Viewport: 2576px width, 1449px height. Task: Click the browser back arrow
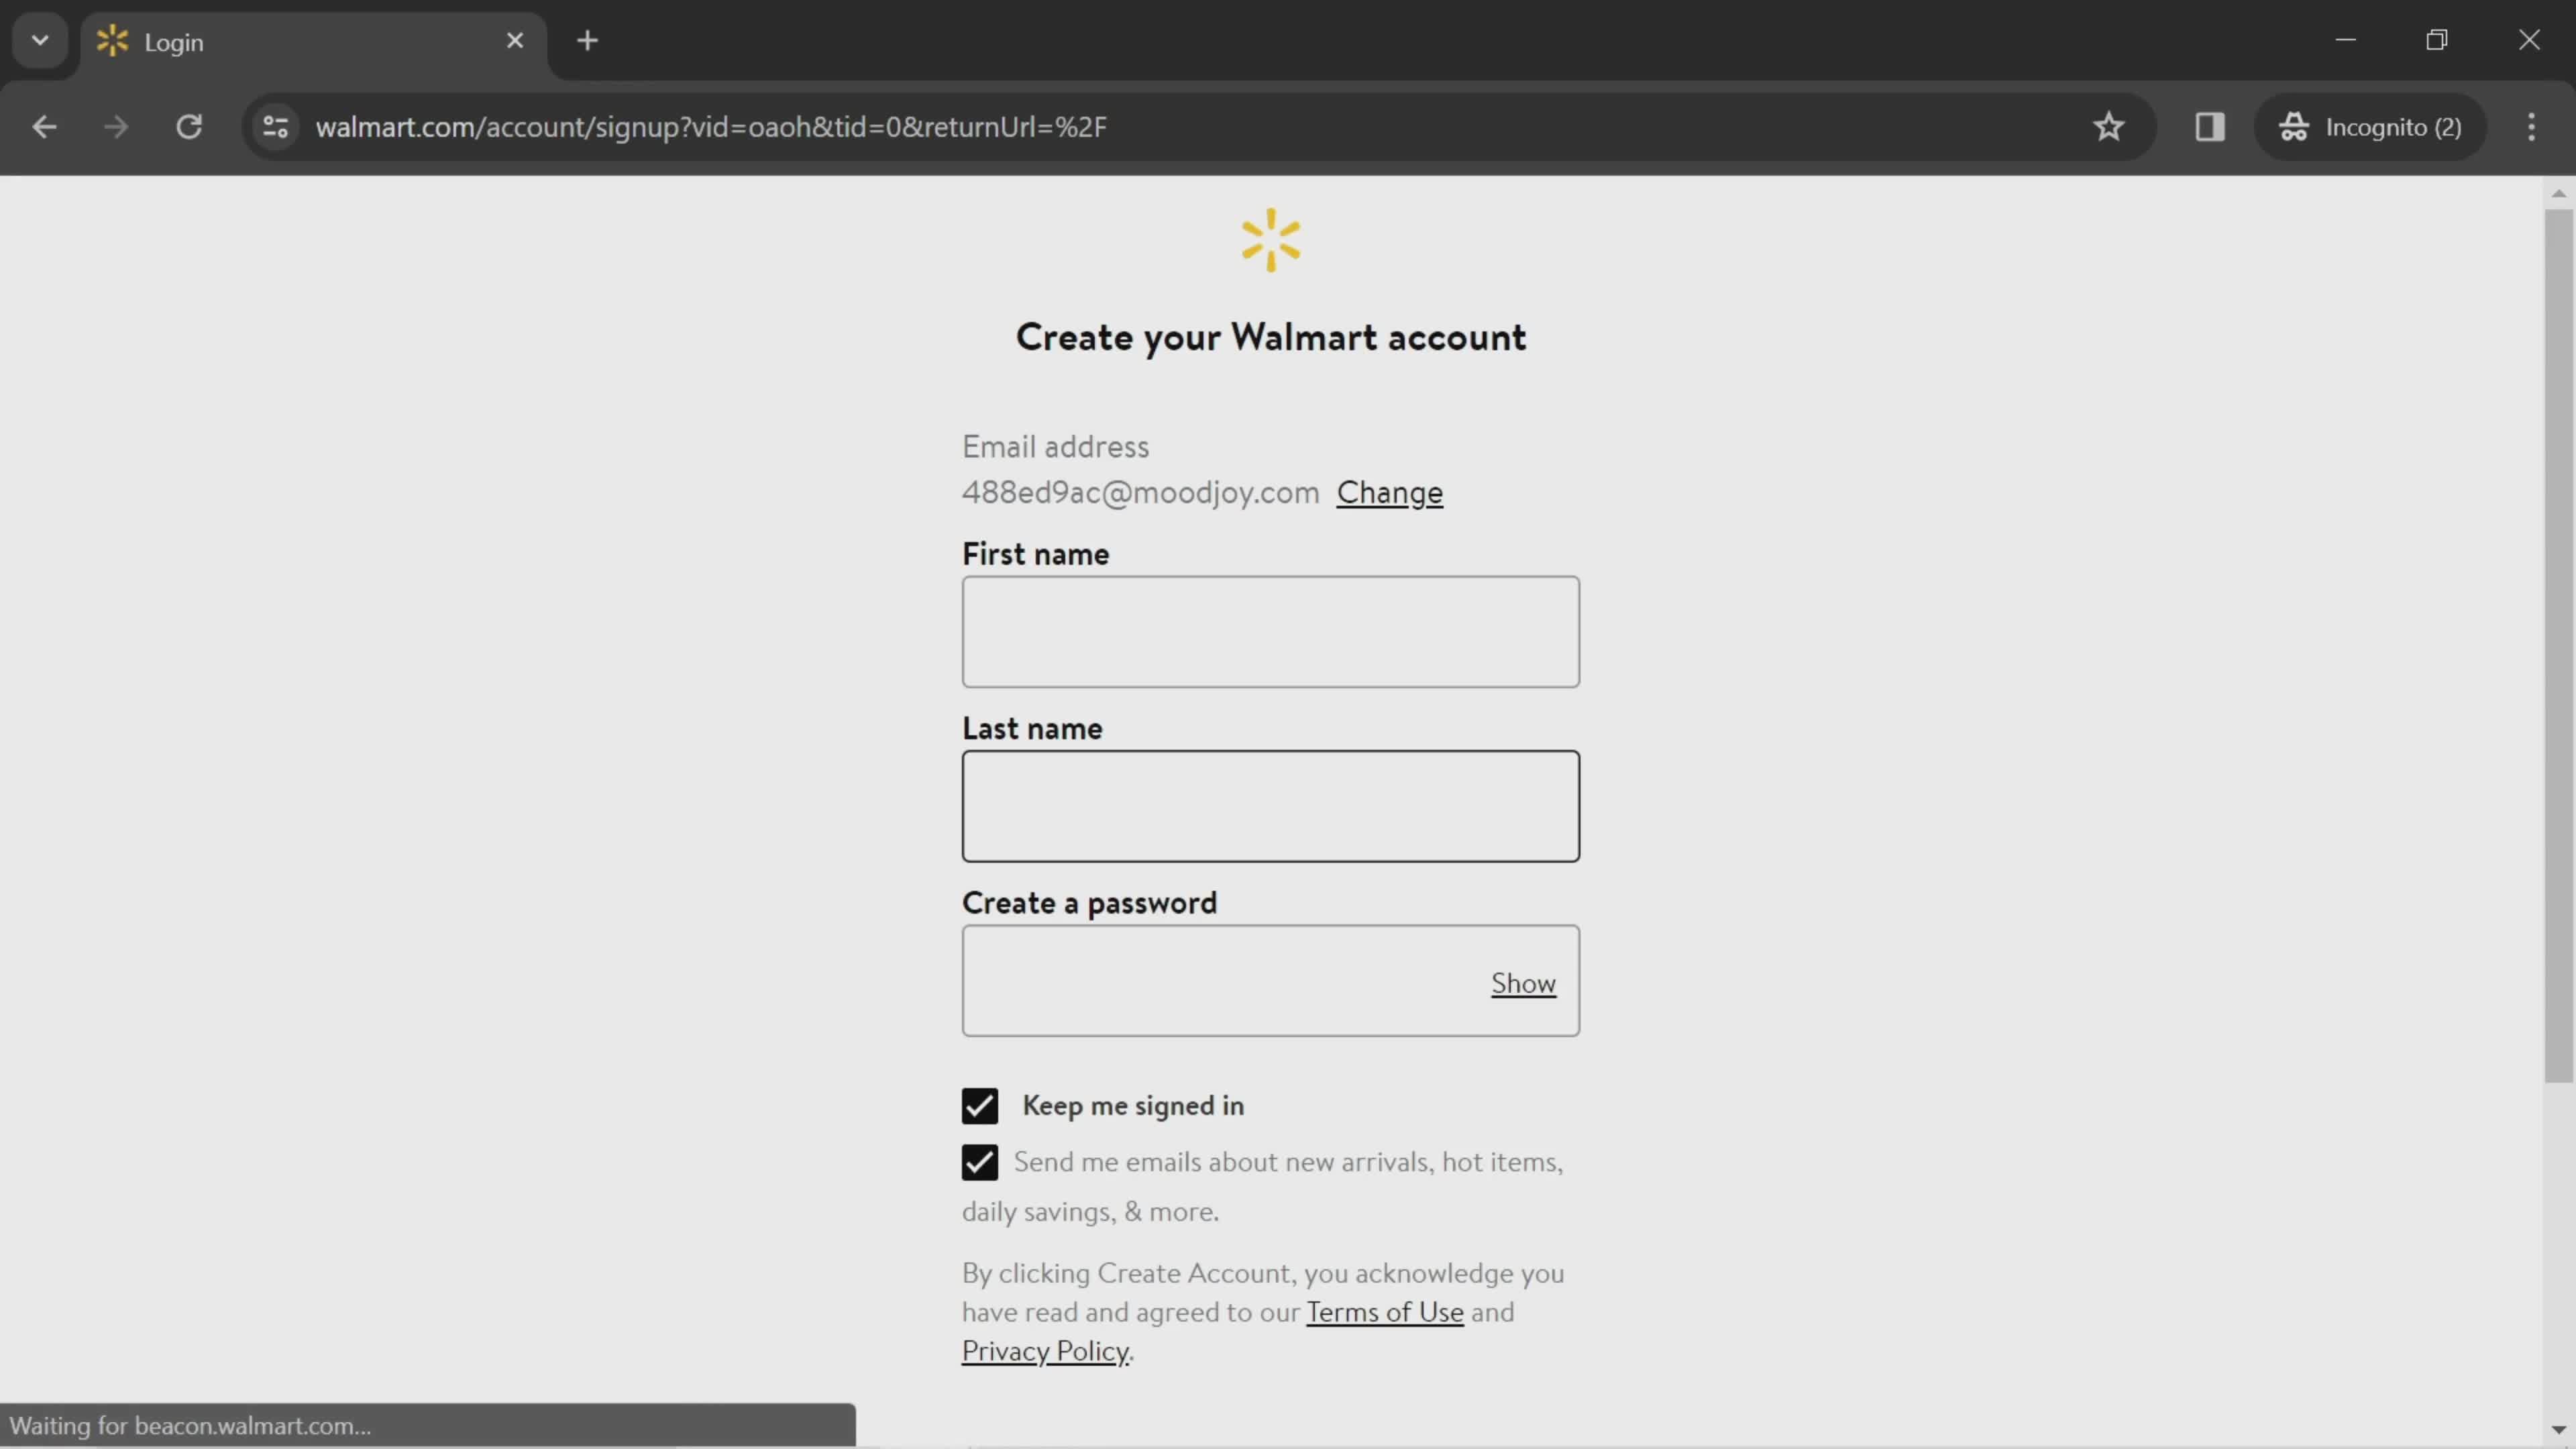[x=44, y=127]
